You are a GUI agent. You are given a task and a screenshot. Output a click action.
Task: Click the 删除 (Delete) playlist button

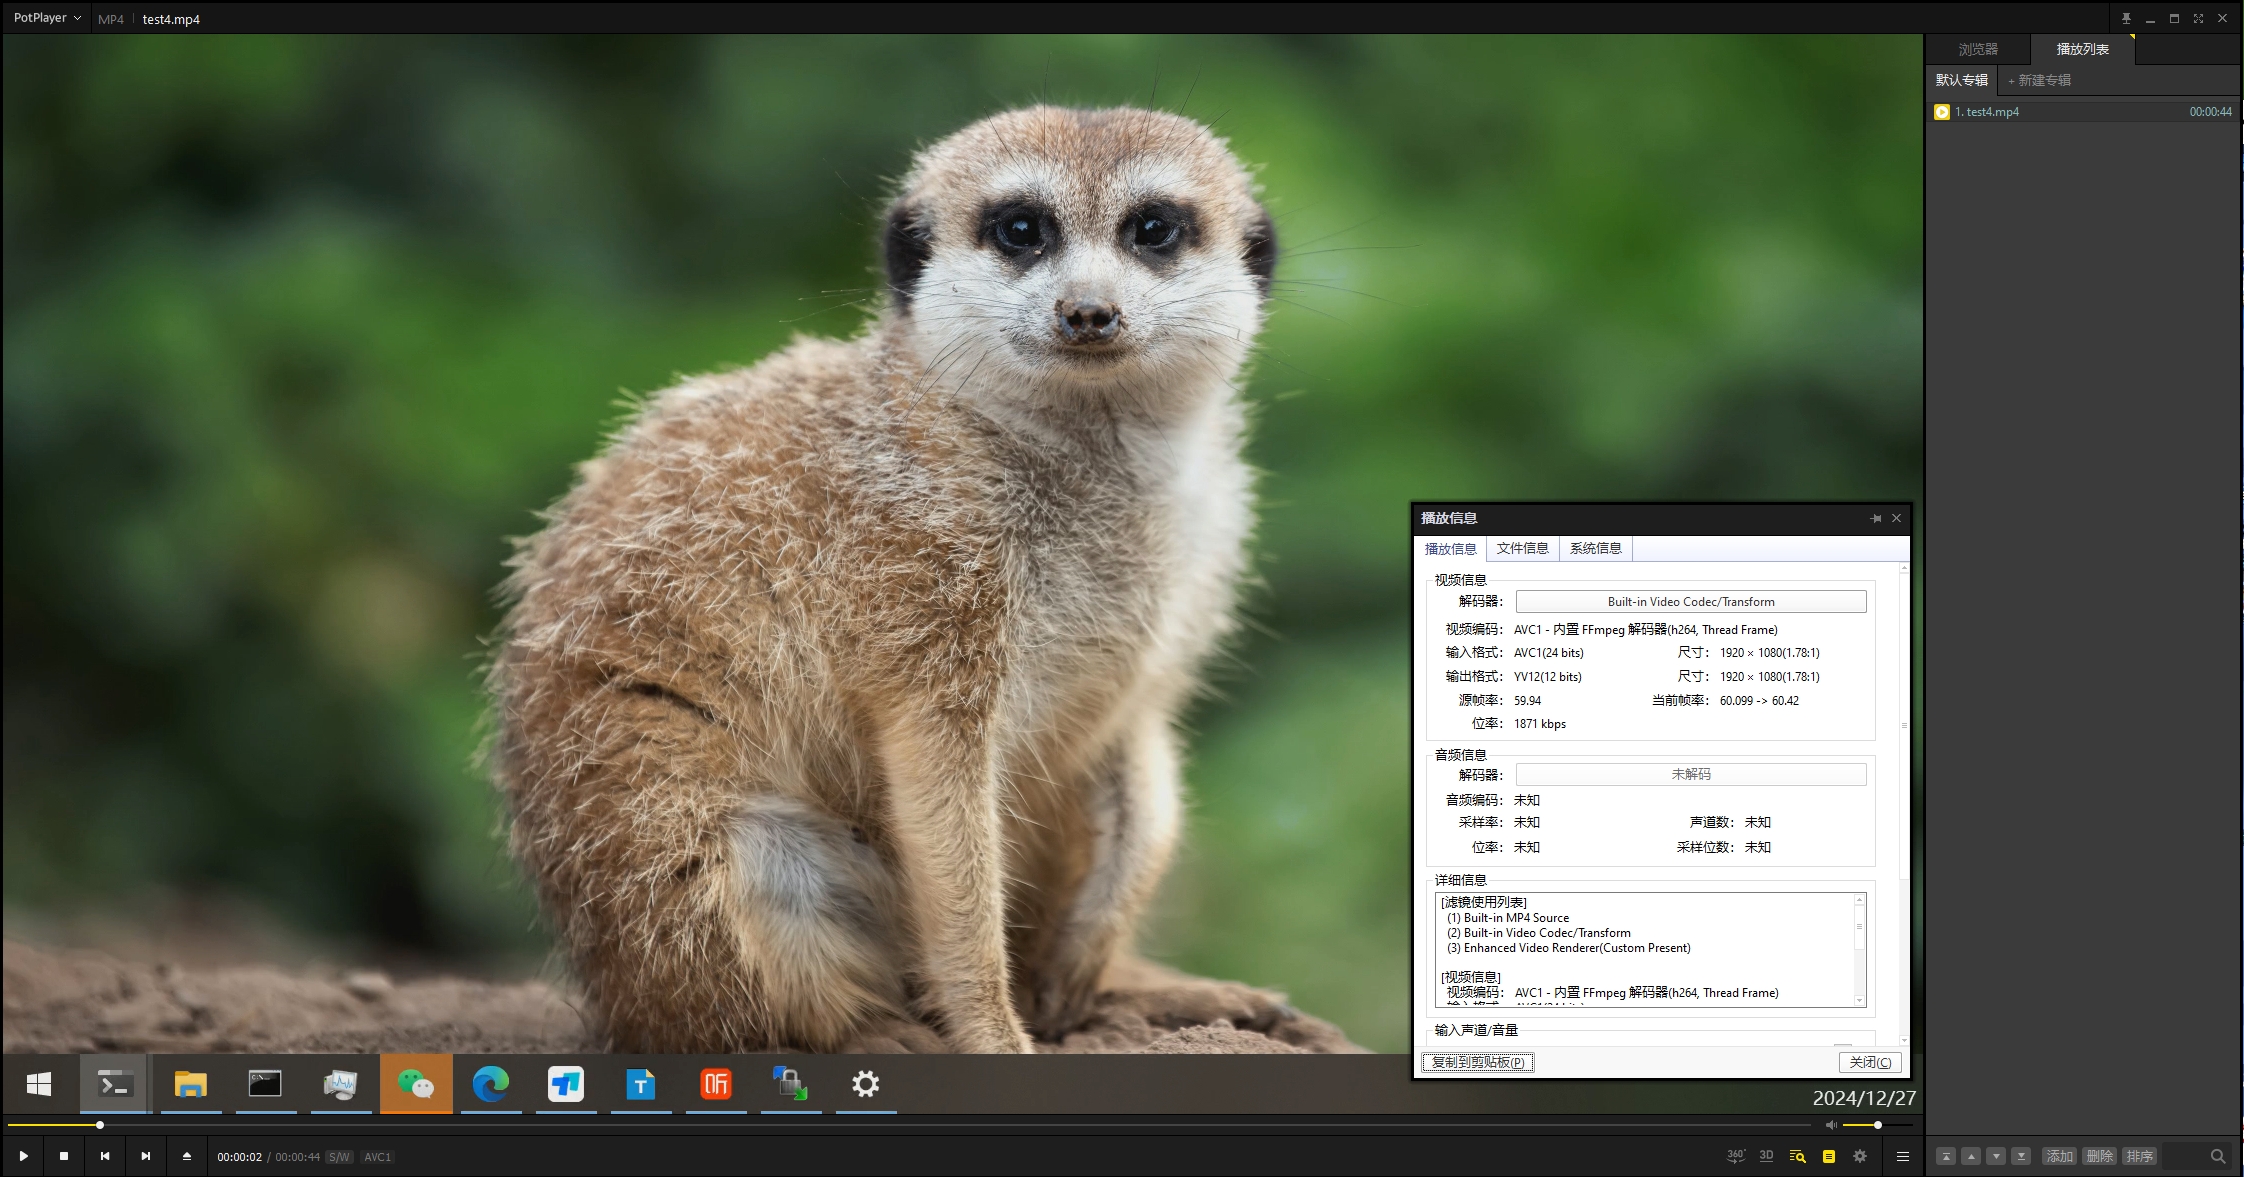pos(2100,1156)
